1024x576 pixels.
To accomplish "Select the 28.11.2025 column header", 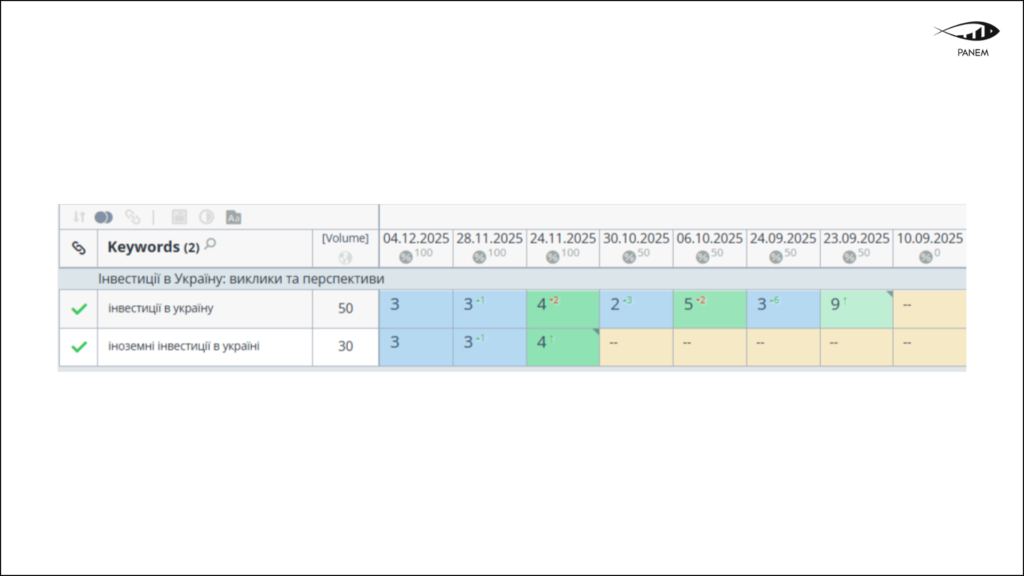I will click(489, 239).
